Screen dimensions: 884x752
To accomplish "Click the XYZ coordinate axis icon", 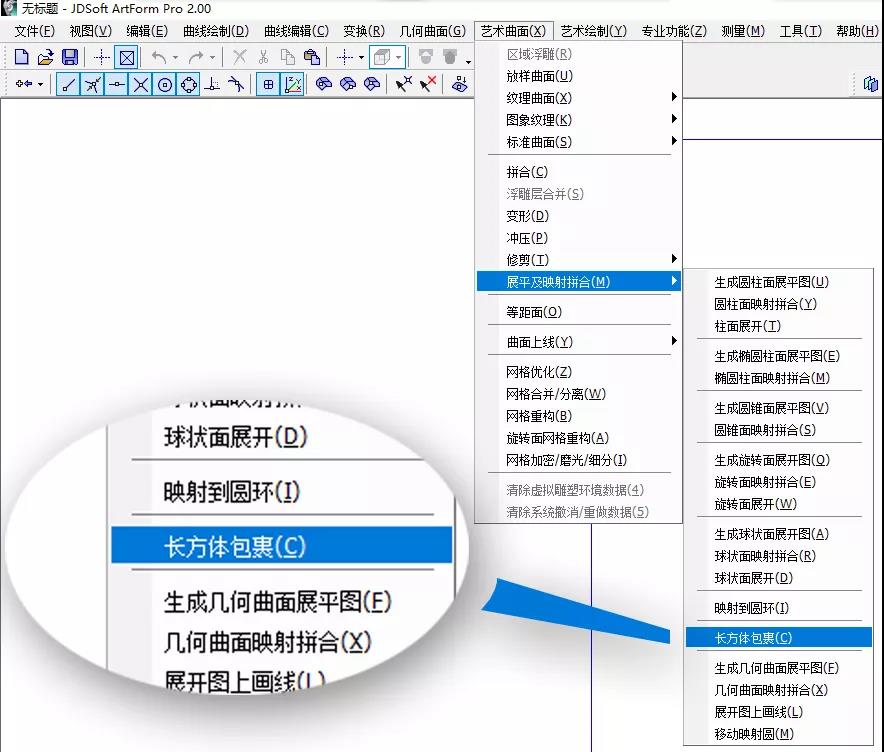I will pyautogui.click(x=293, y=85).
